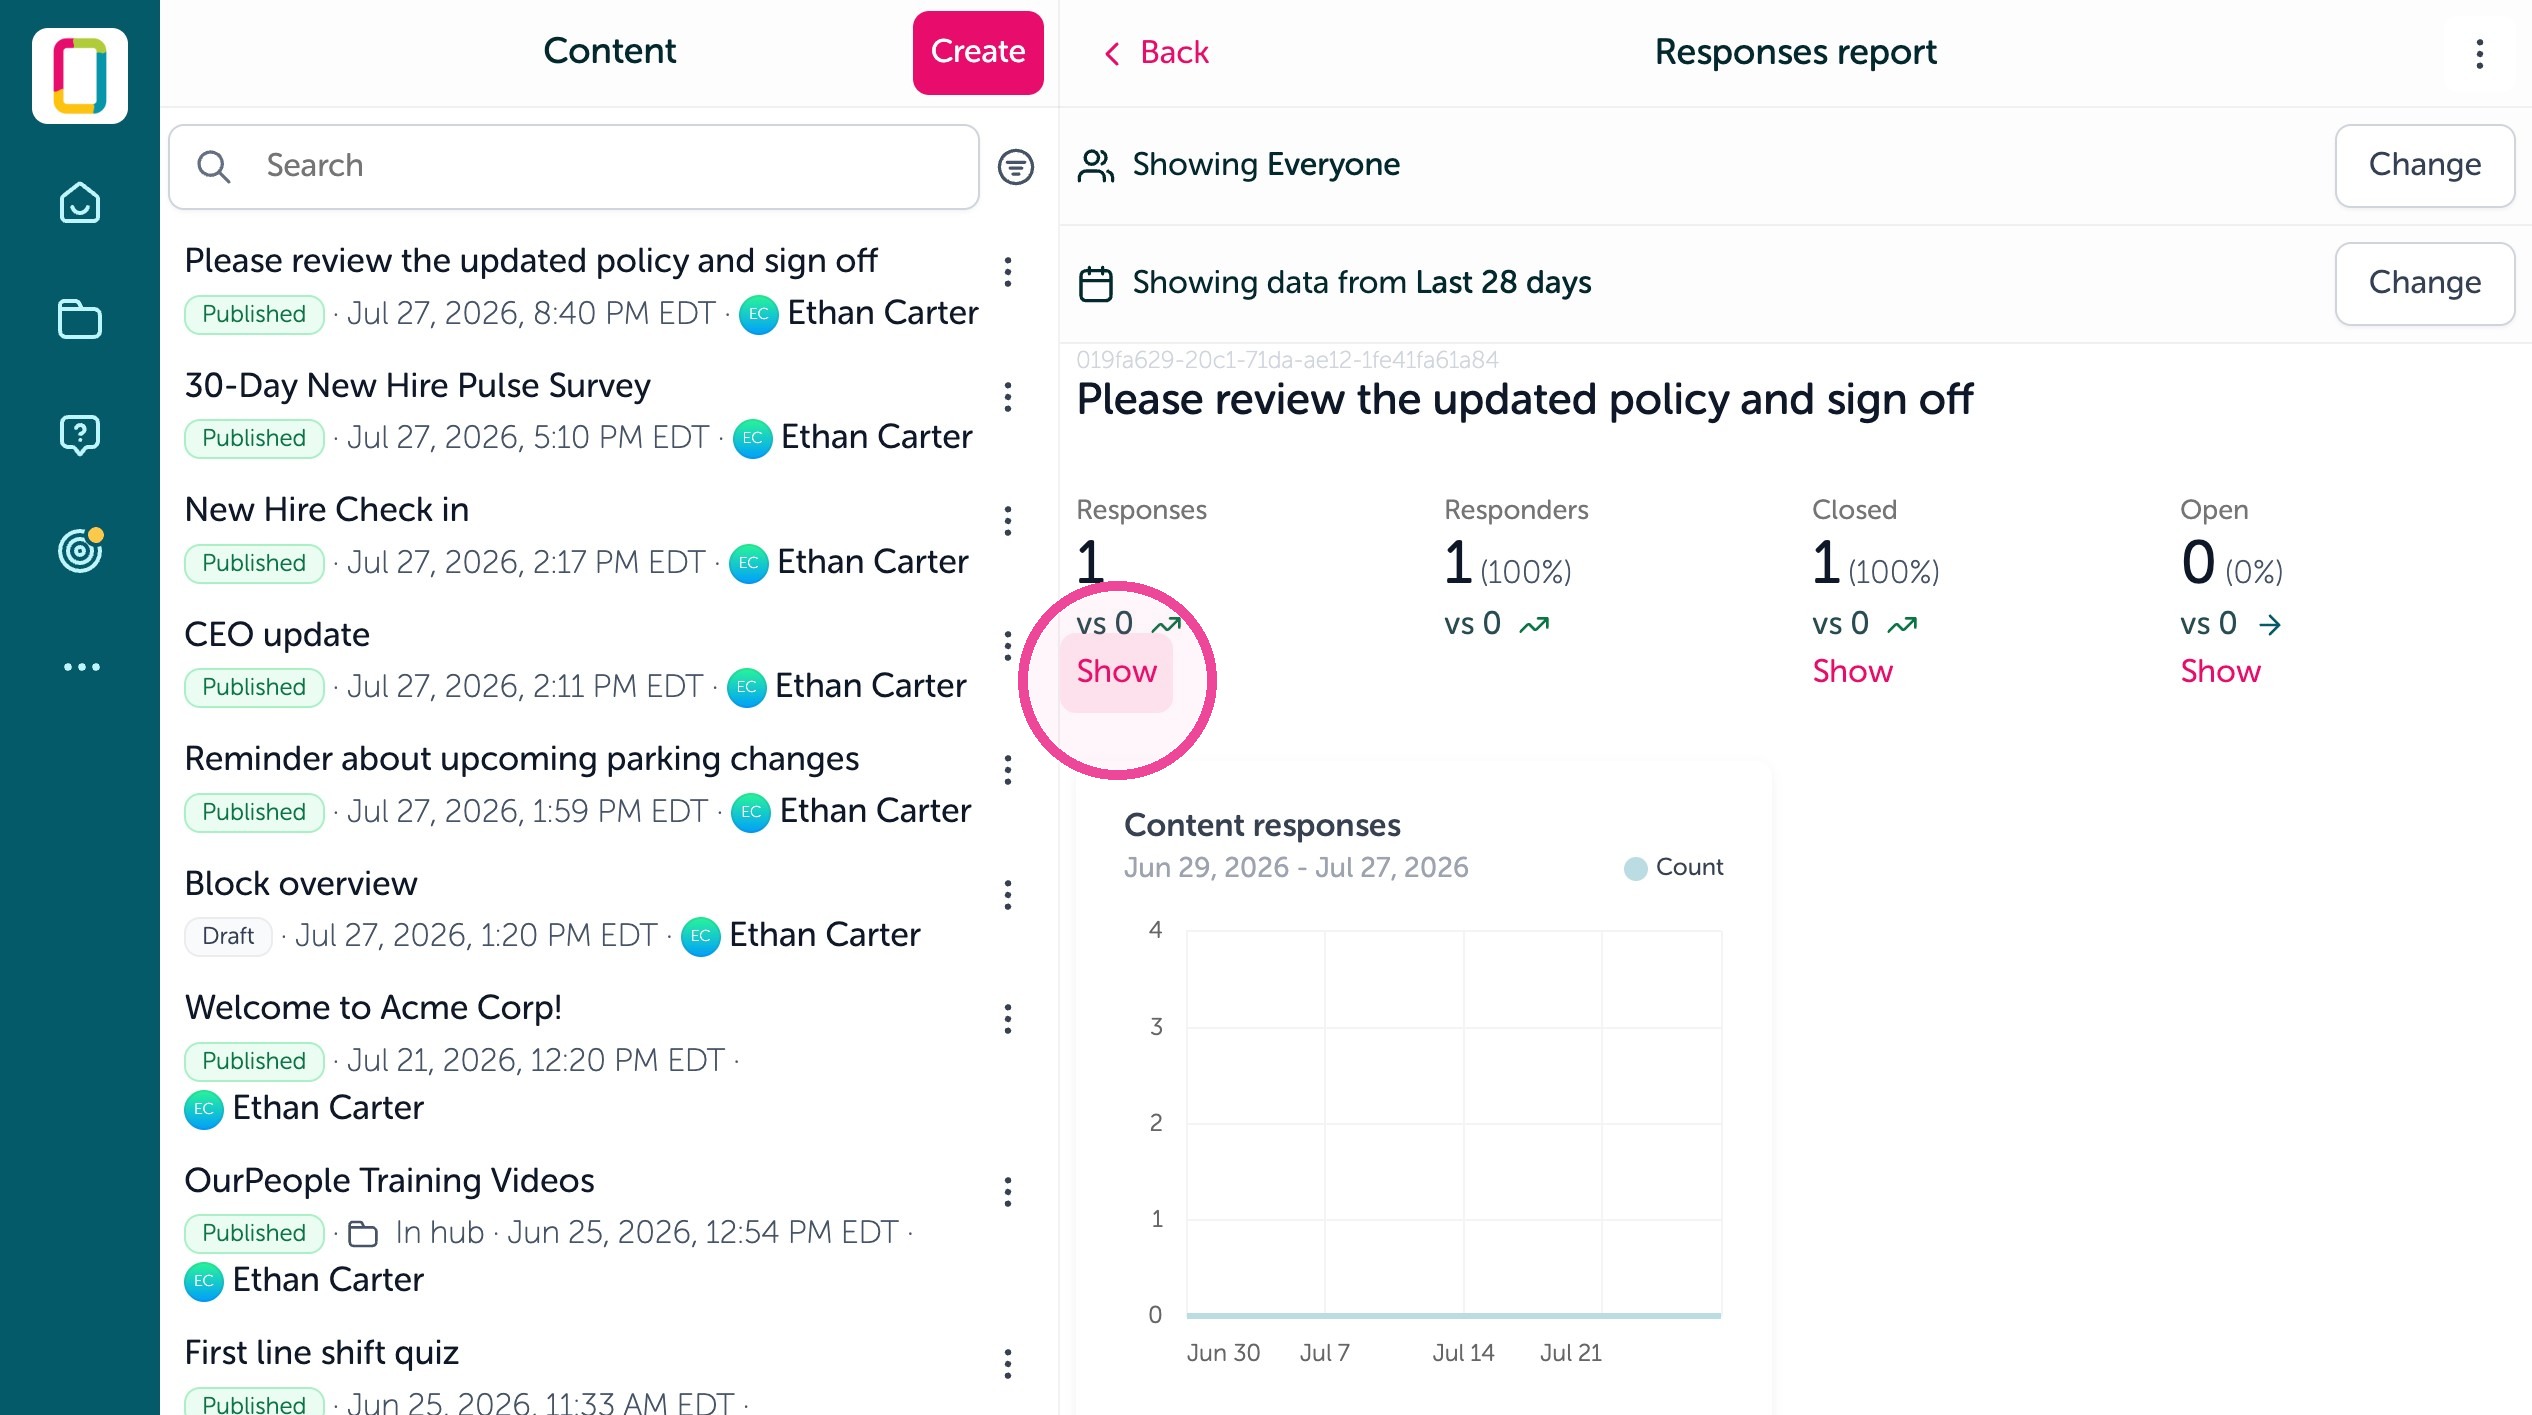2532x1415 pixels.
Task: Open the three-dot more icon in sidebar
Action: click(82, 667)
